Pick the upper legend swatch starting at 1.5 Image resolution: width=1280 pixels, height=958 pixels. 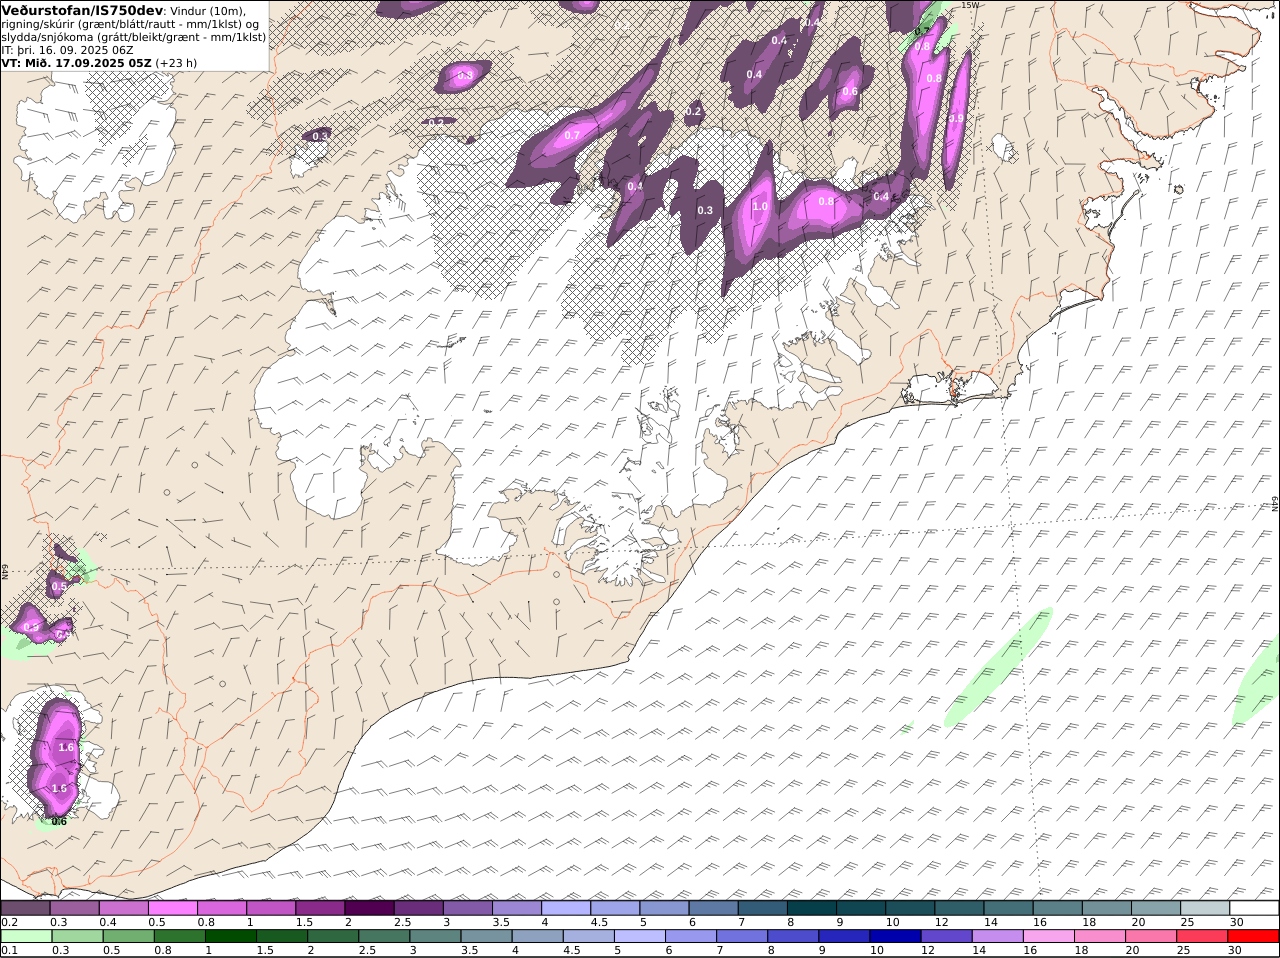click(320, 908)
